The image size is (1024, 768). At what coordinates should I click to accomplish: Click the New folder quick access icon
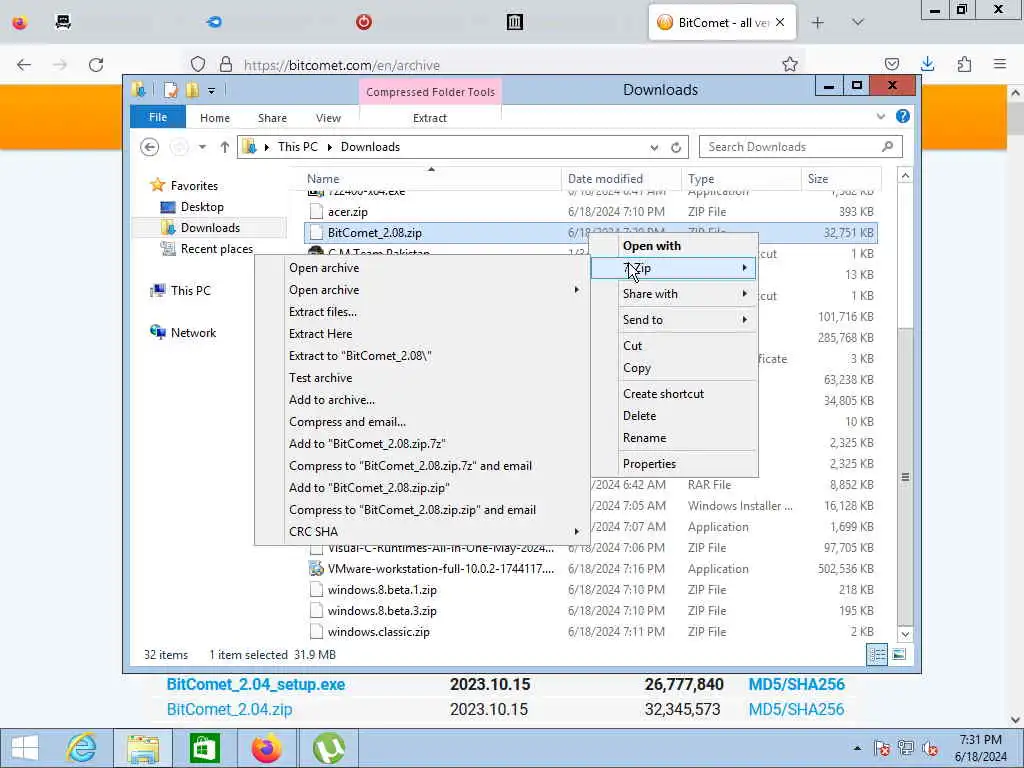click(x=192, y=90)
